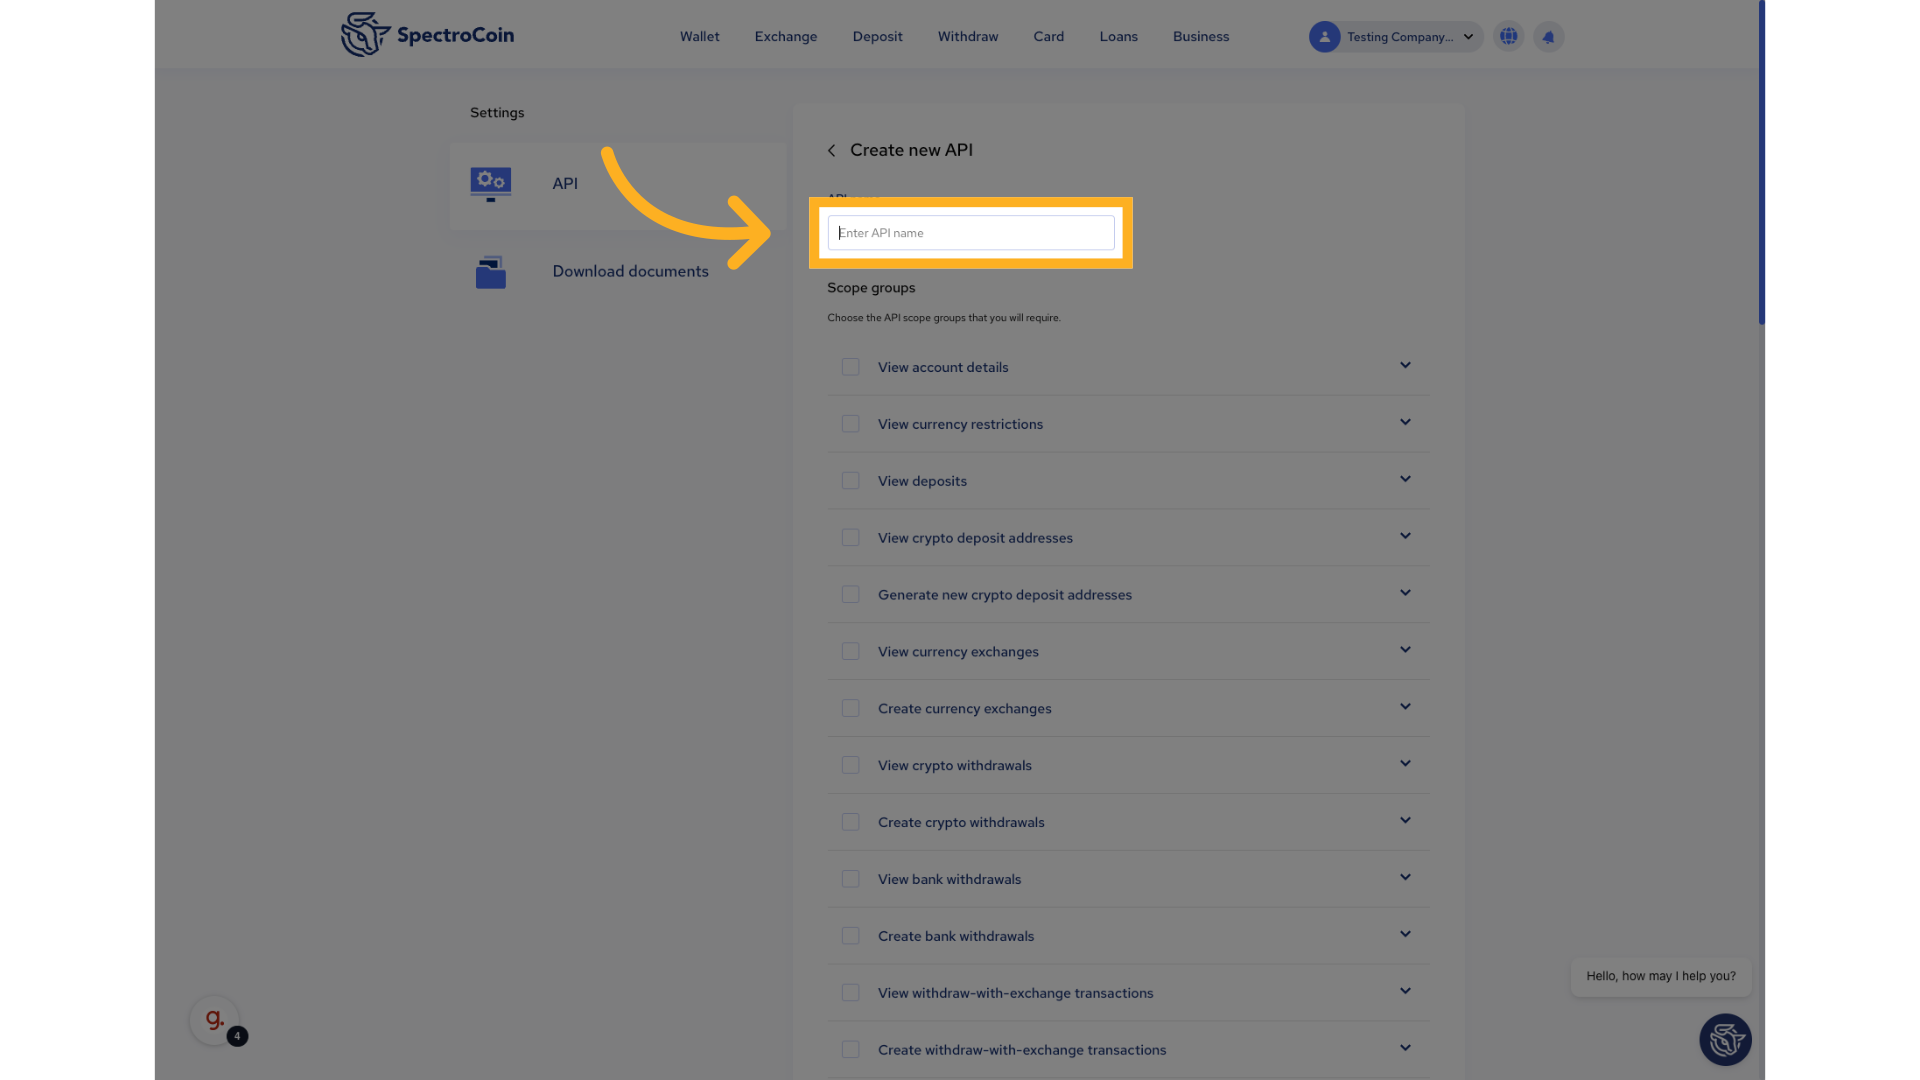Screen dimensions: 1920x1080
Task: Expand the View currency restrictions chevron
Action: coord(1405,422)
